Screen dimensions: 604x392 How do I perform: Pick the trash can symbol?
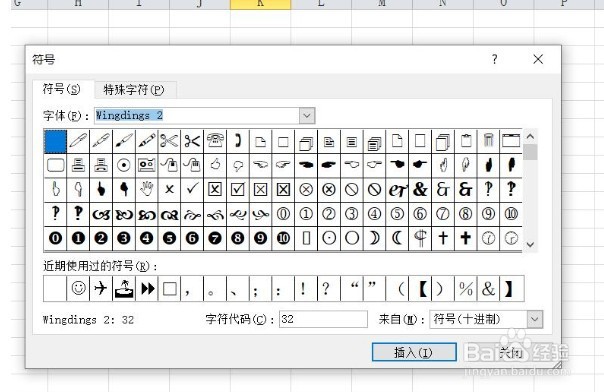(x=488, y=141)
